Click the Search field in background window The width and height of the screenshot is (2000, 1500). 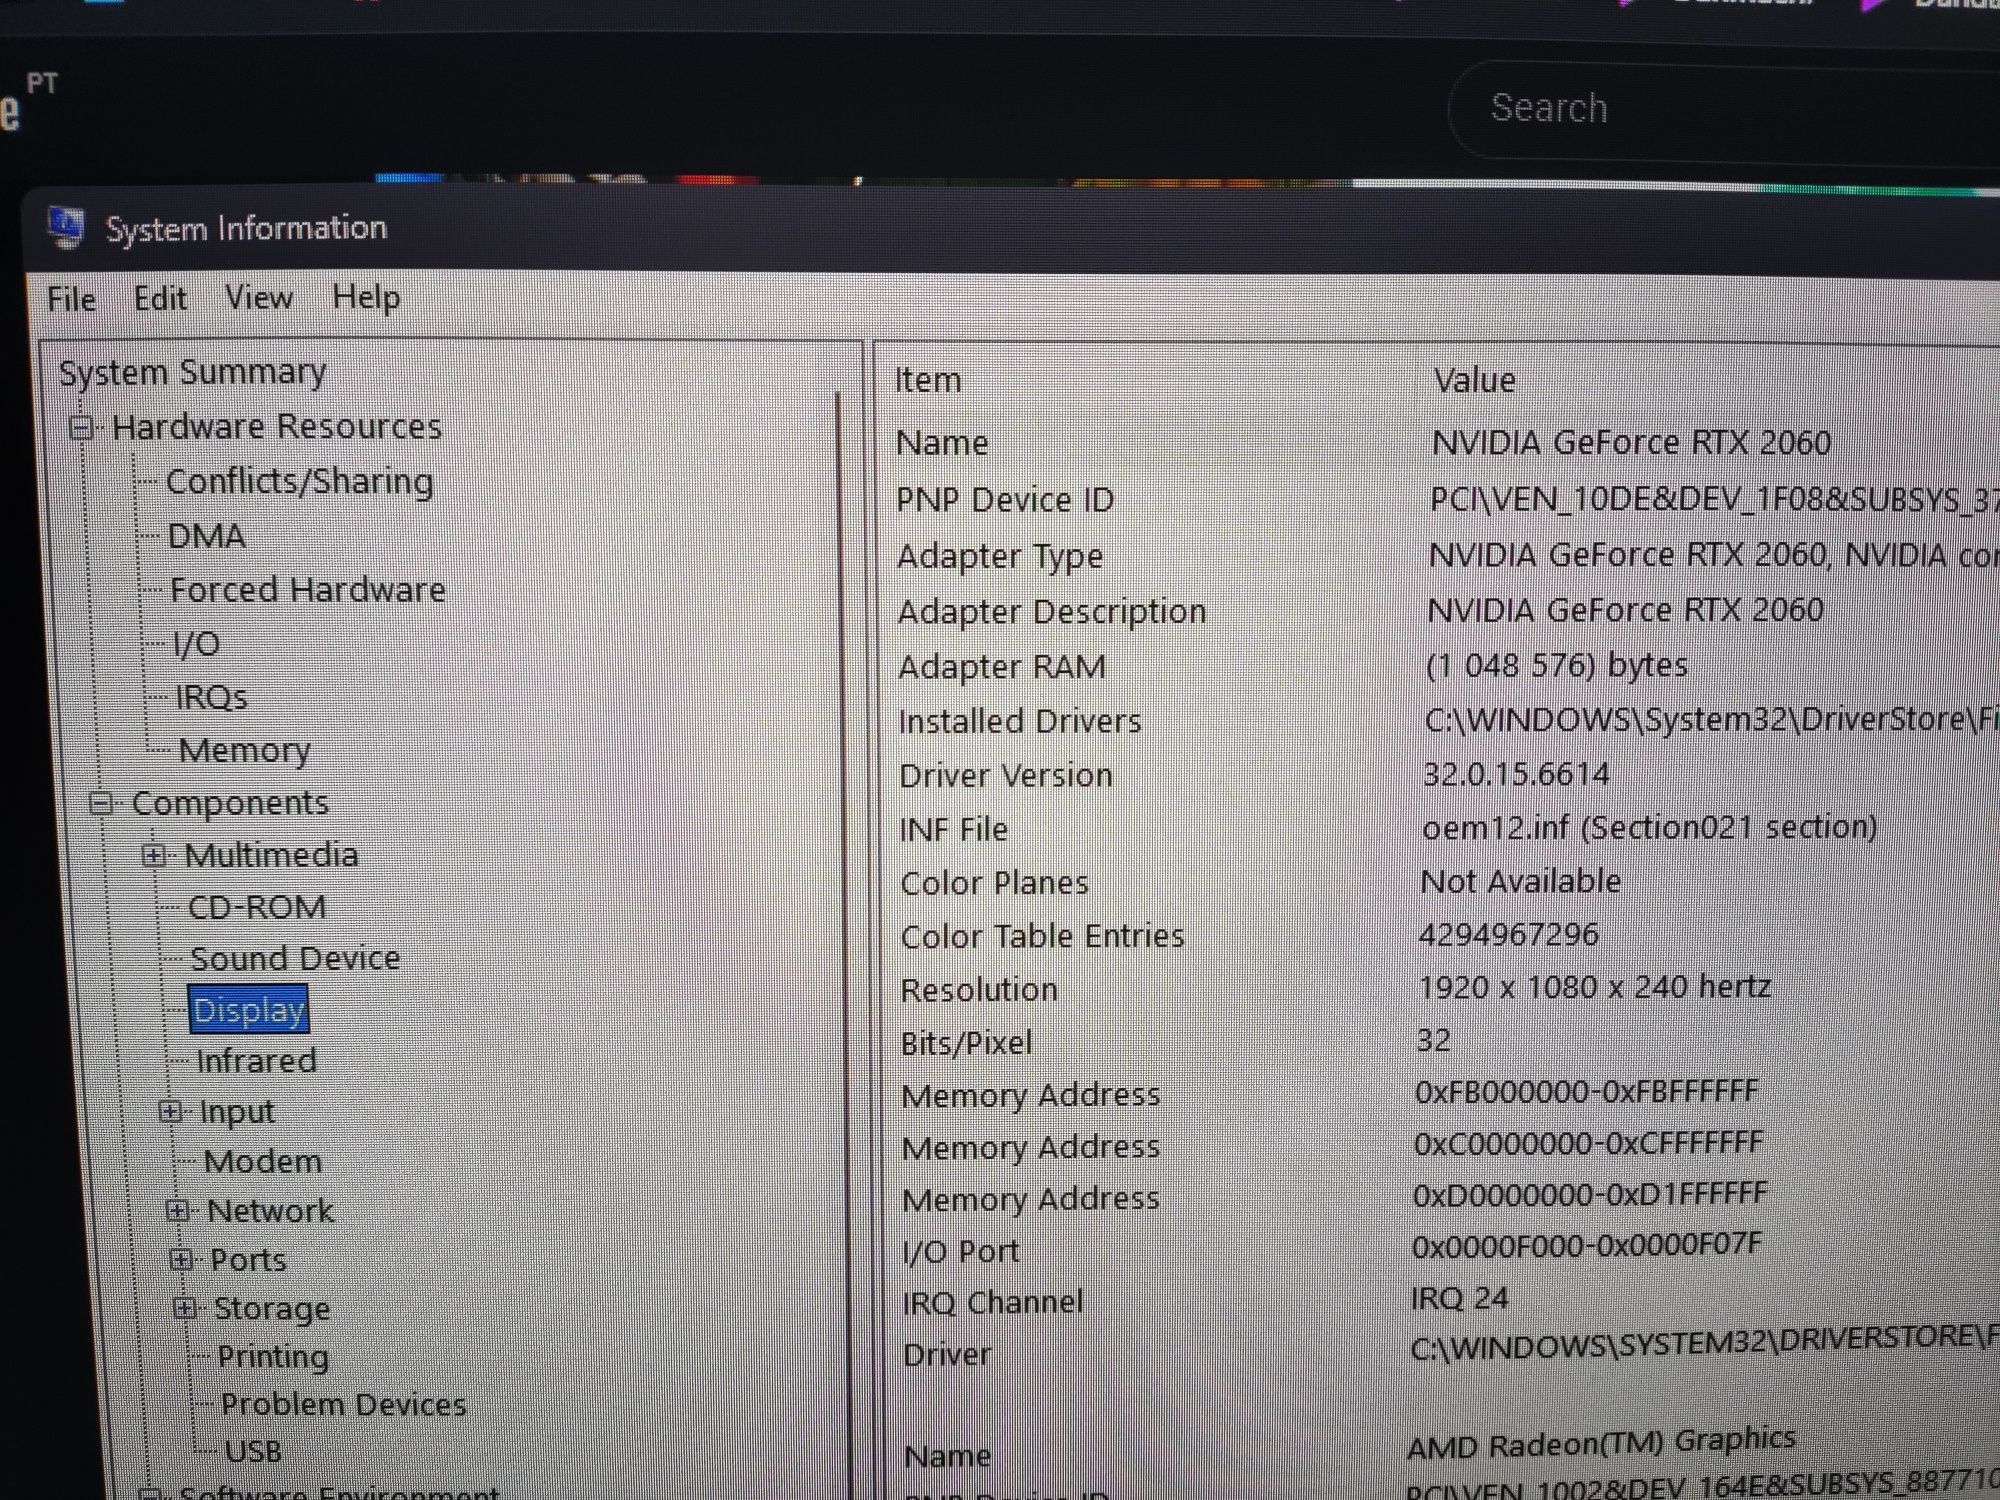(x=1725, y=109)
